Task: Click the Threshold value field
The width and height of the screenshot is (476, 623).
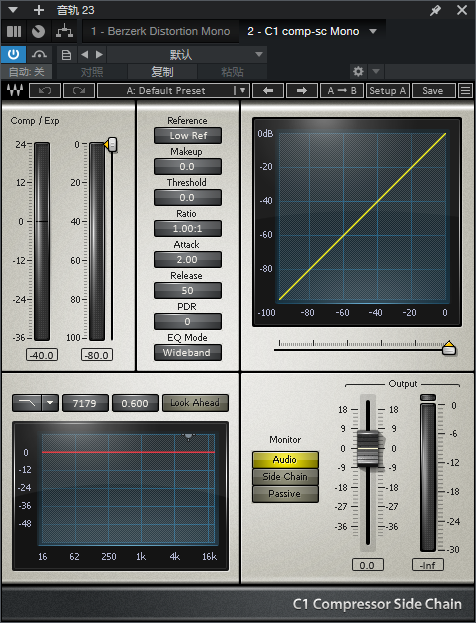Action: [188, 197]
